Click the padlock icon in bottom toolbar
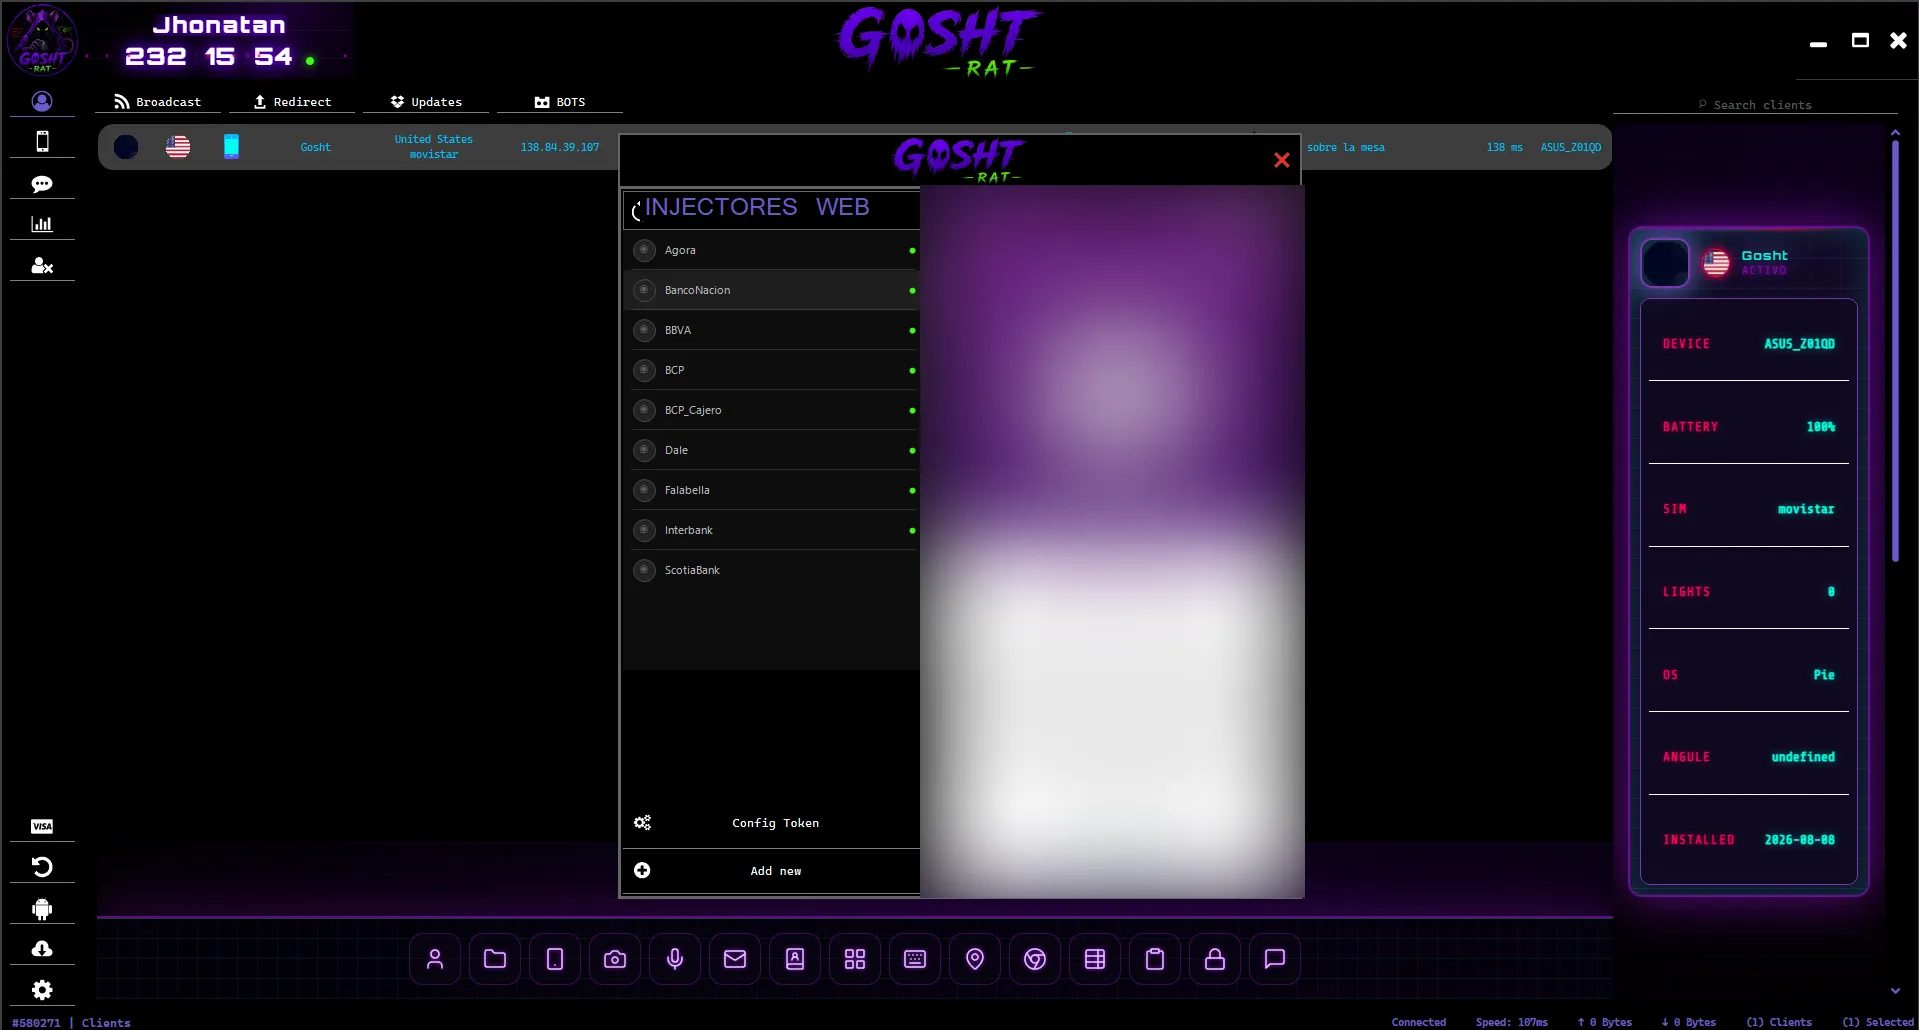 coord(1215,959)
